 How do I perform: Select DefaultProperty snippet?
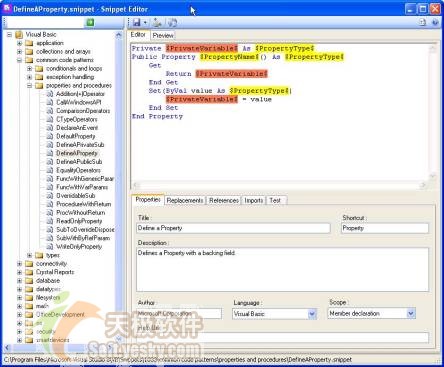point(76,136)
